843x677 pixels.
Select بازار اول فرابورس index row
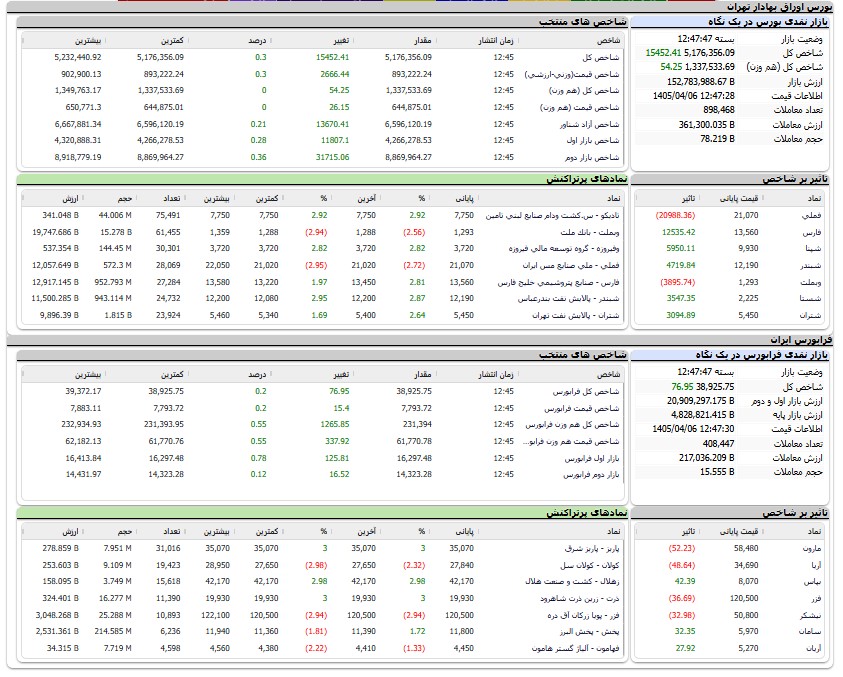tap(323, 459)
